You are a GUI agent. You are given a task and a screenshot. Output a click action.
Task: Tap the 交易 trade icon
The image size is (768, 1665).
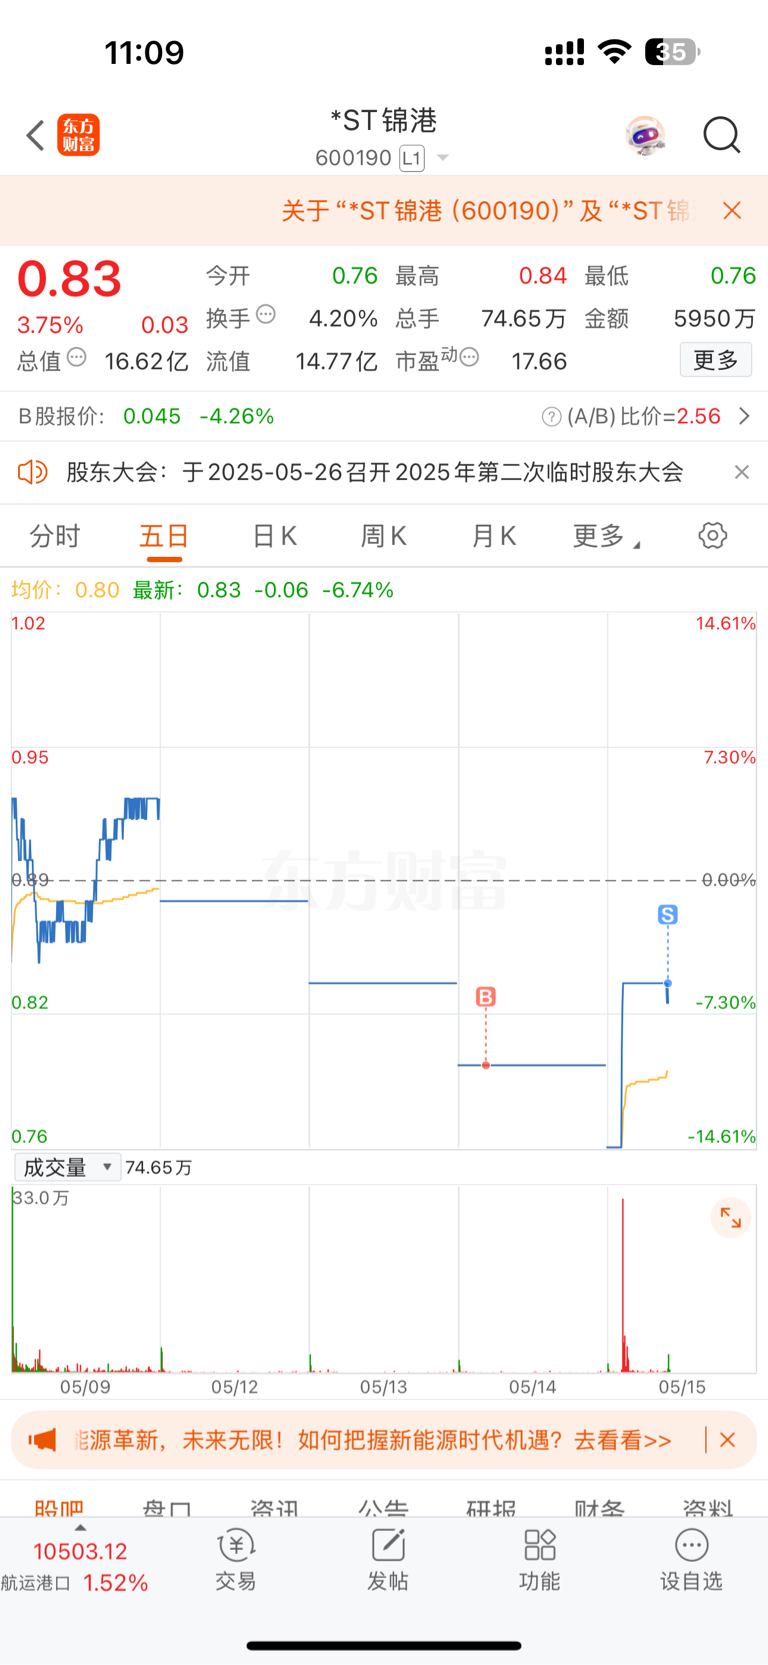(236, 1559)
